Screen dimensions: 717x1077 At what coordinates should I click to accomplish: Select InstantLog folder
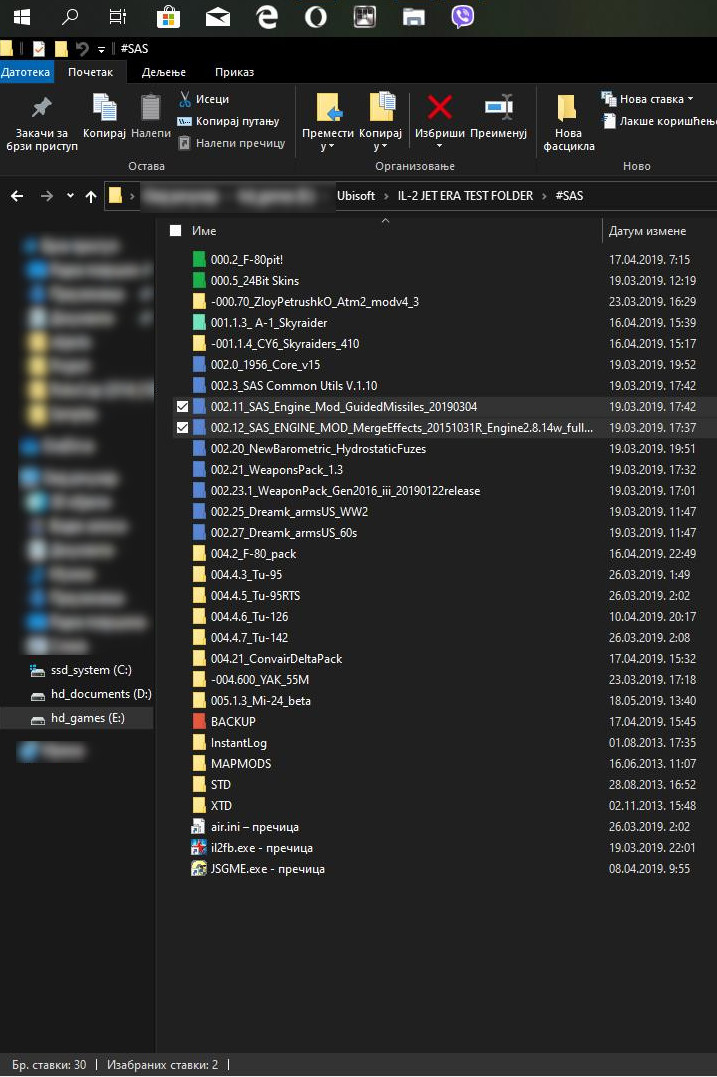point(238,742)
